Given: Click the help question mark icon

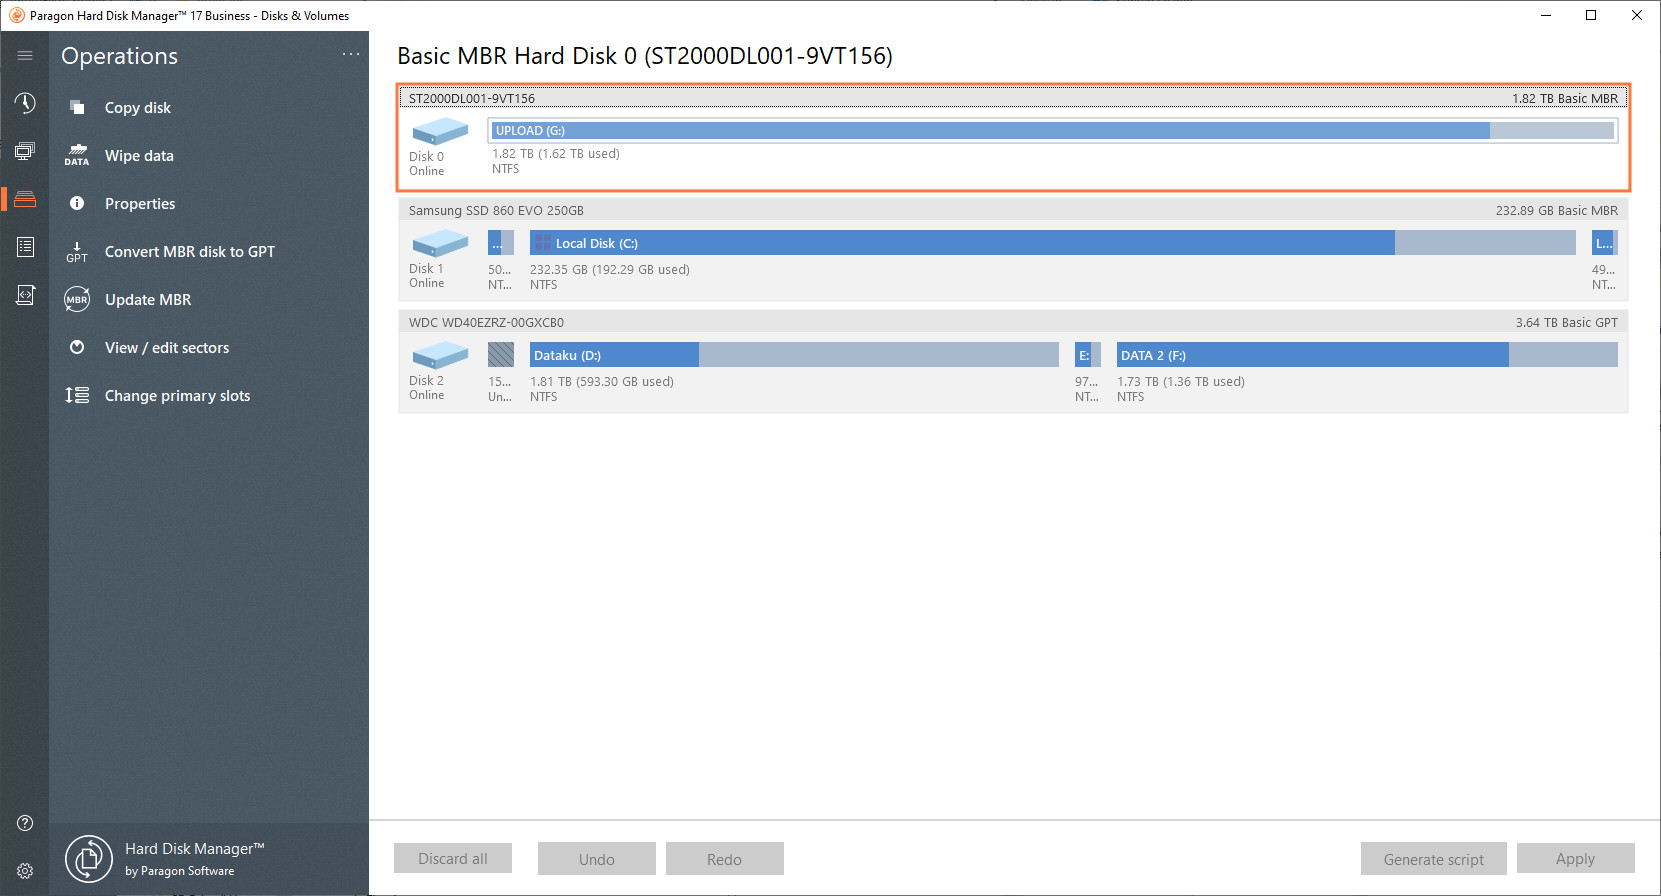Looking at the screenshot, I should point(25,823).
